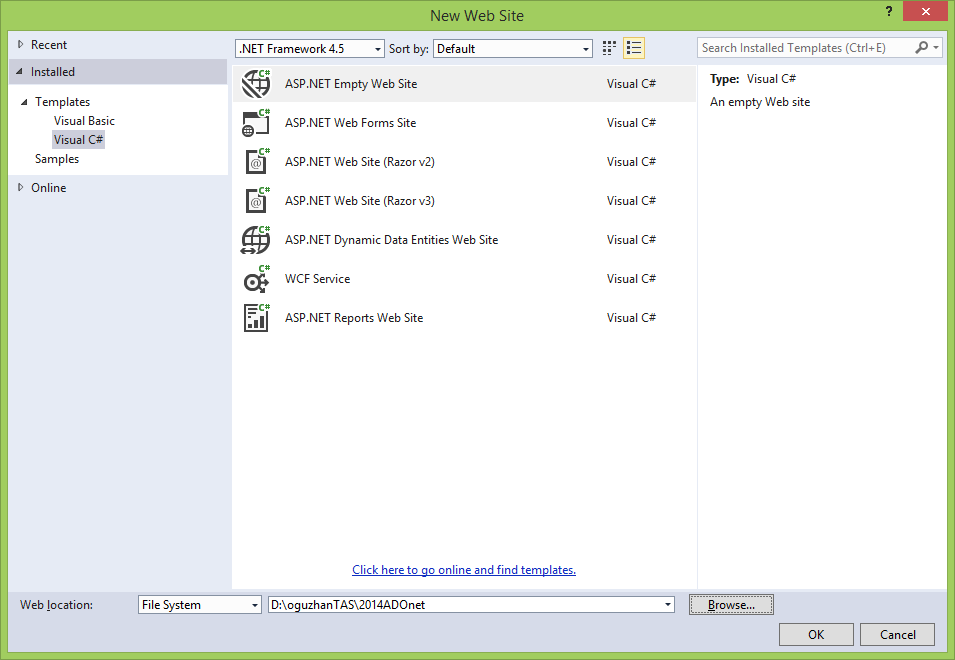This screenshot has width=955, height=660.
Task: Click the Cancel button
Action: tap(897, 634)
